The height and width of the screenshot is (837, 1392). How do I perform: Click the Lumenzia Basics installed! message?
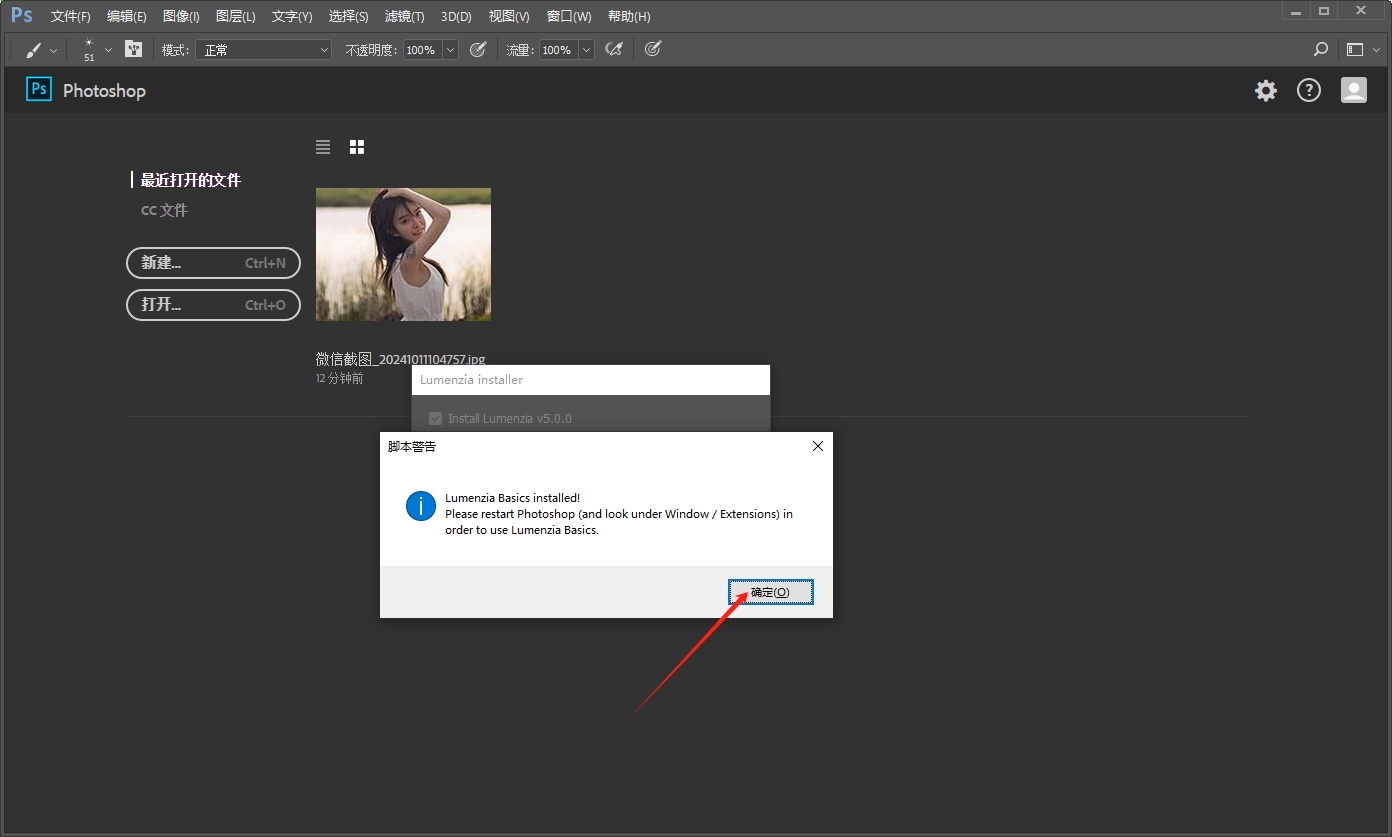click(x=512, y=498)
